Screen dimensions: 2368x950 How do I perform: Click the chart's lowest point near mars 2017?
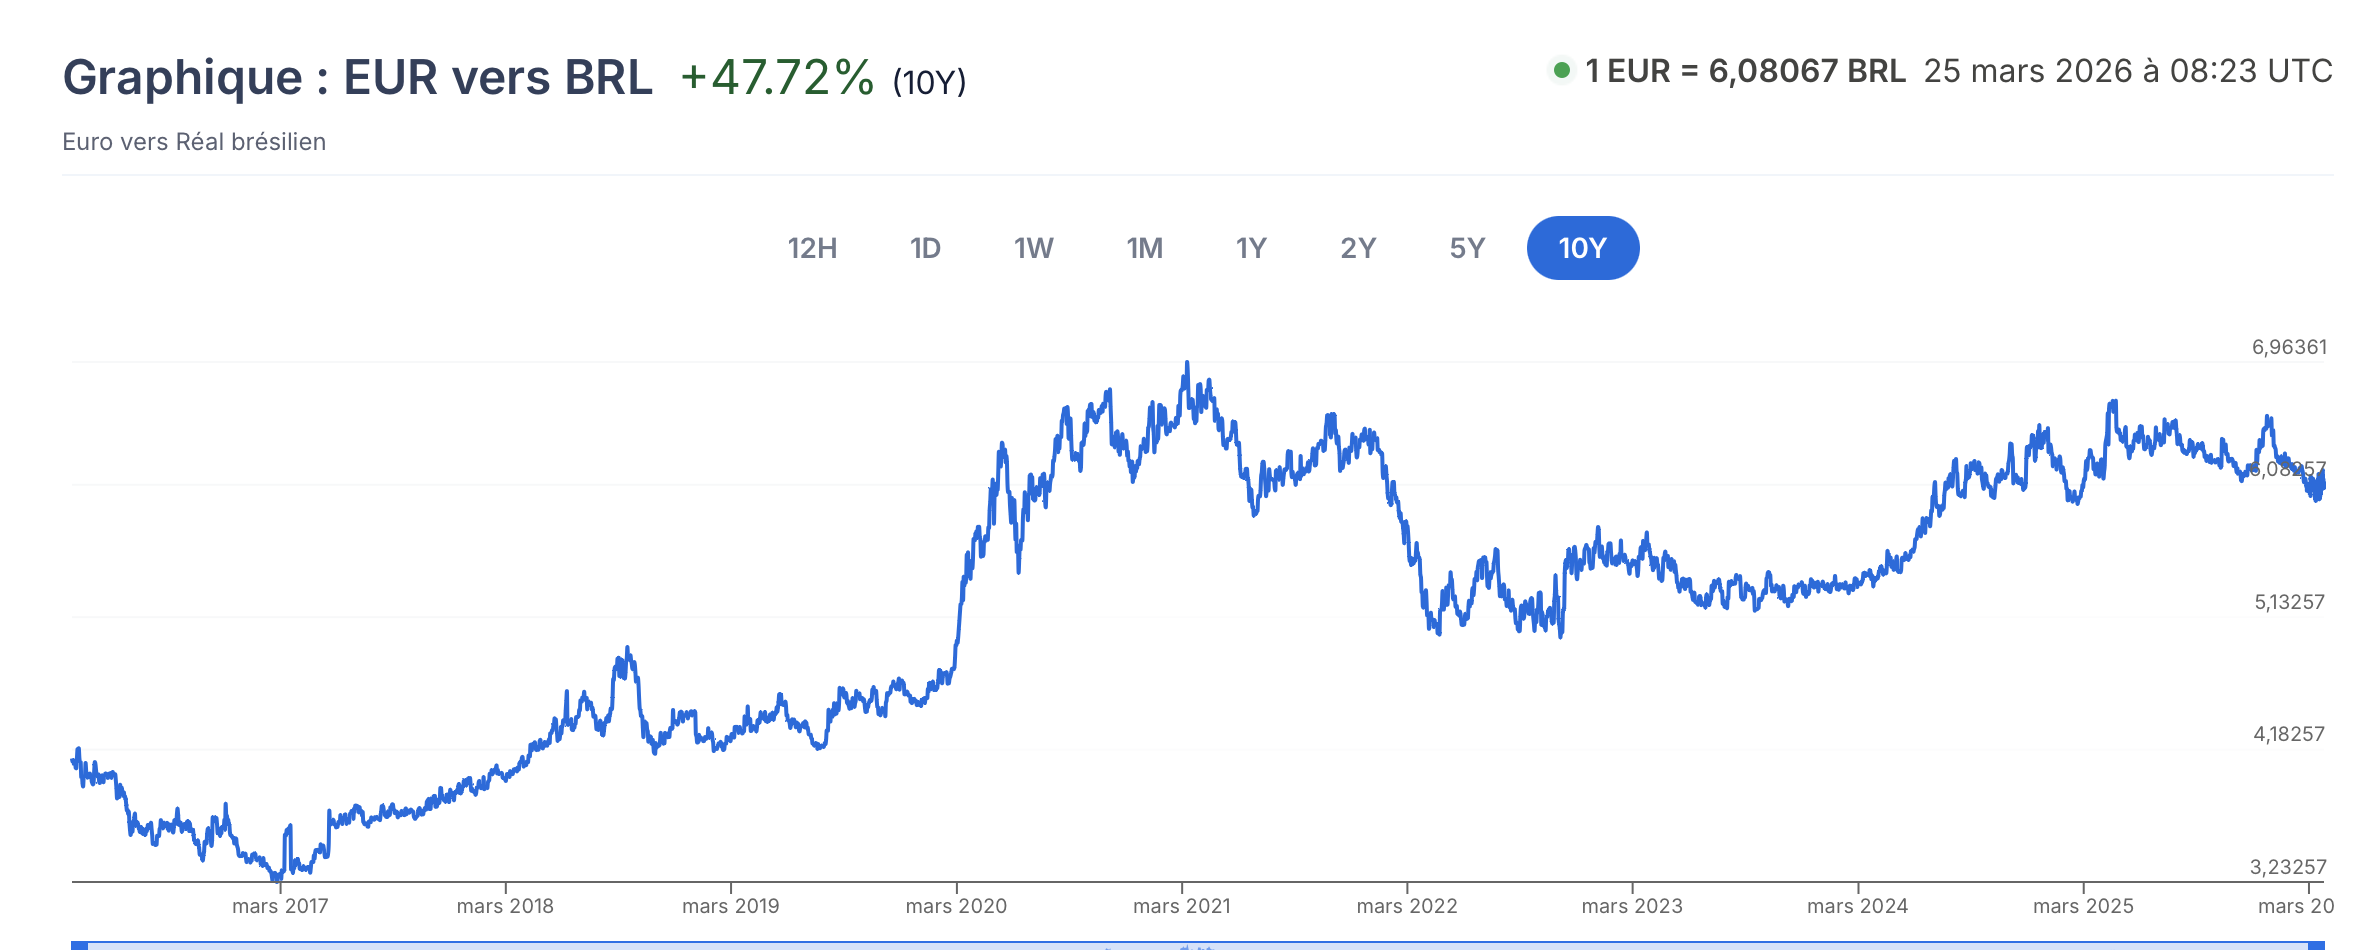coord(277,878)
